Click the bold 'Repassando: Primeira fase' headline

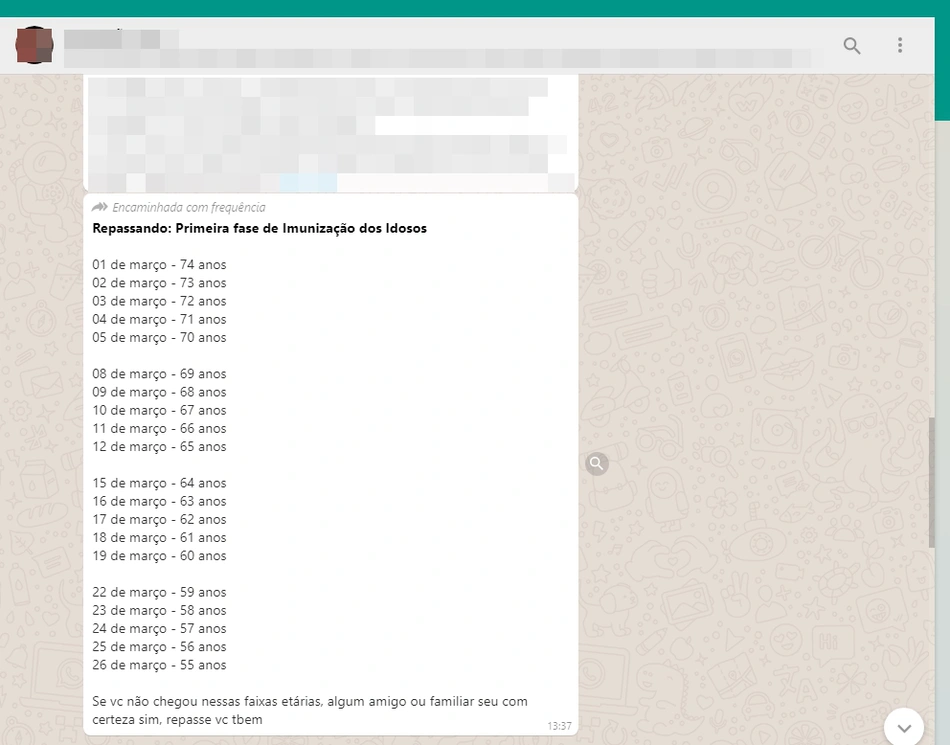(x=259, y=228)
